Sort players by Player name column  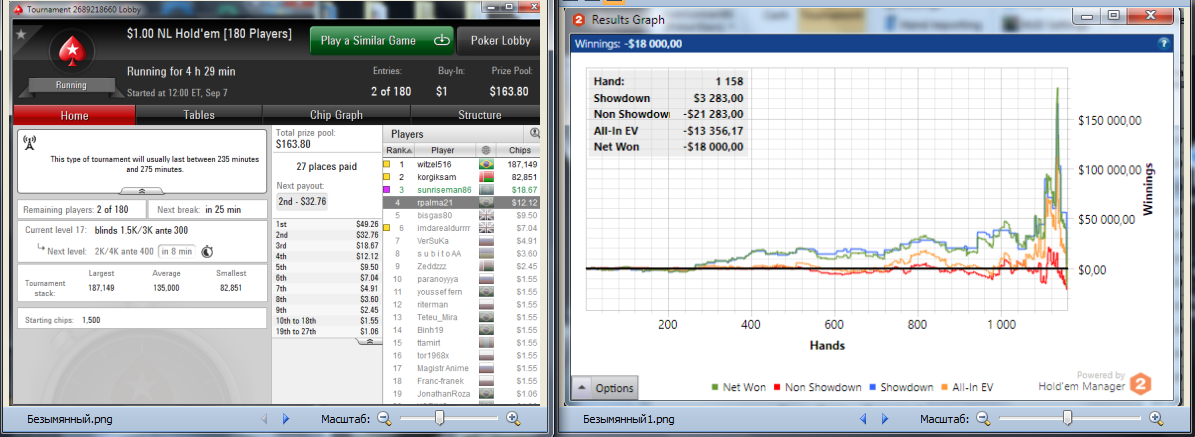pos(442,150)
